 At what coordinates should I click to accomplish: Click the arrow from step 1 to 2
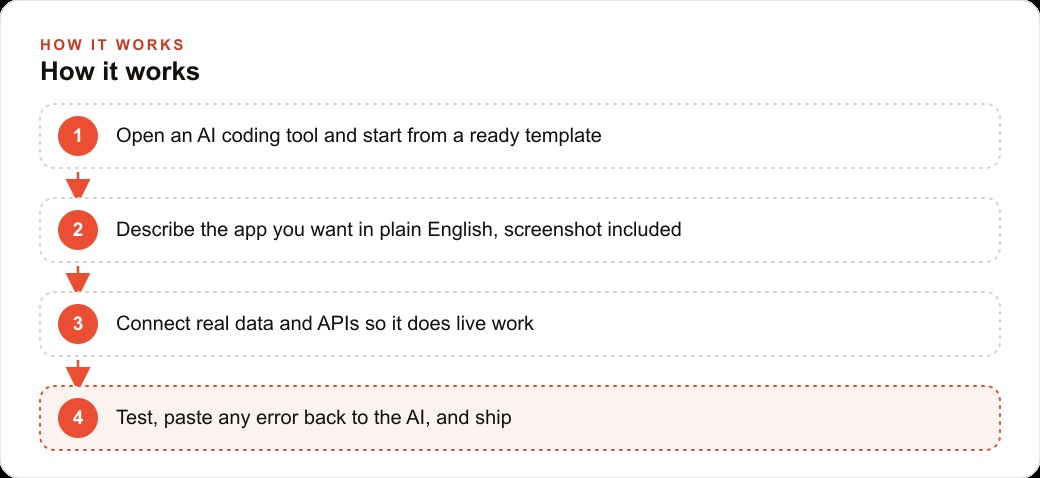pos(78,185)
